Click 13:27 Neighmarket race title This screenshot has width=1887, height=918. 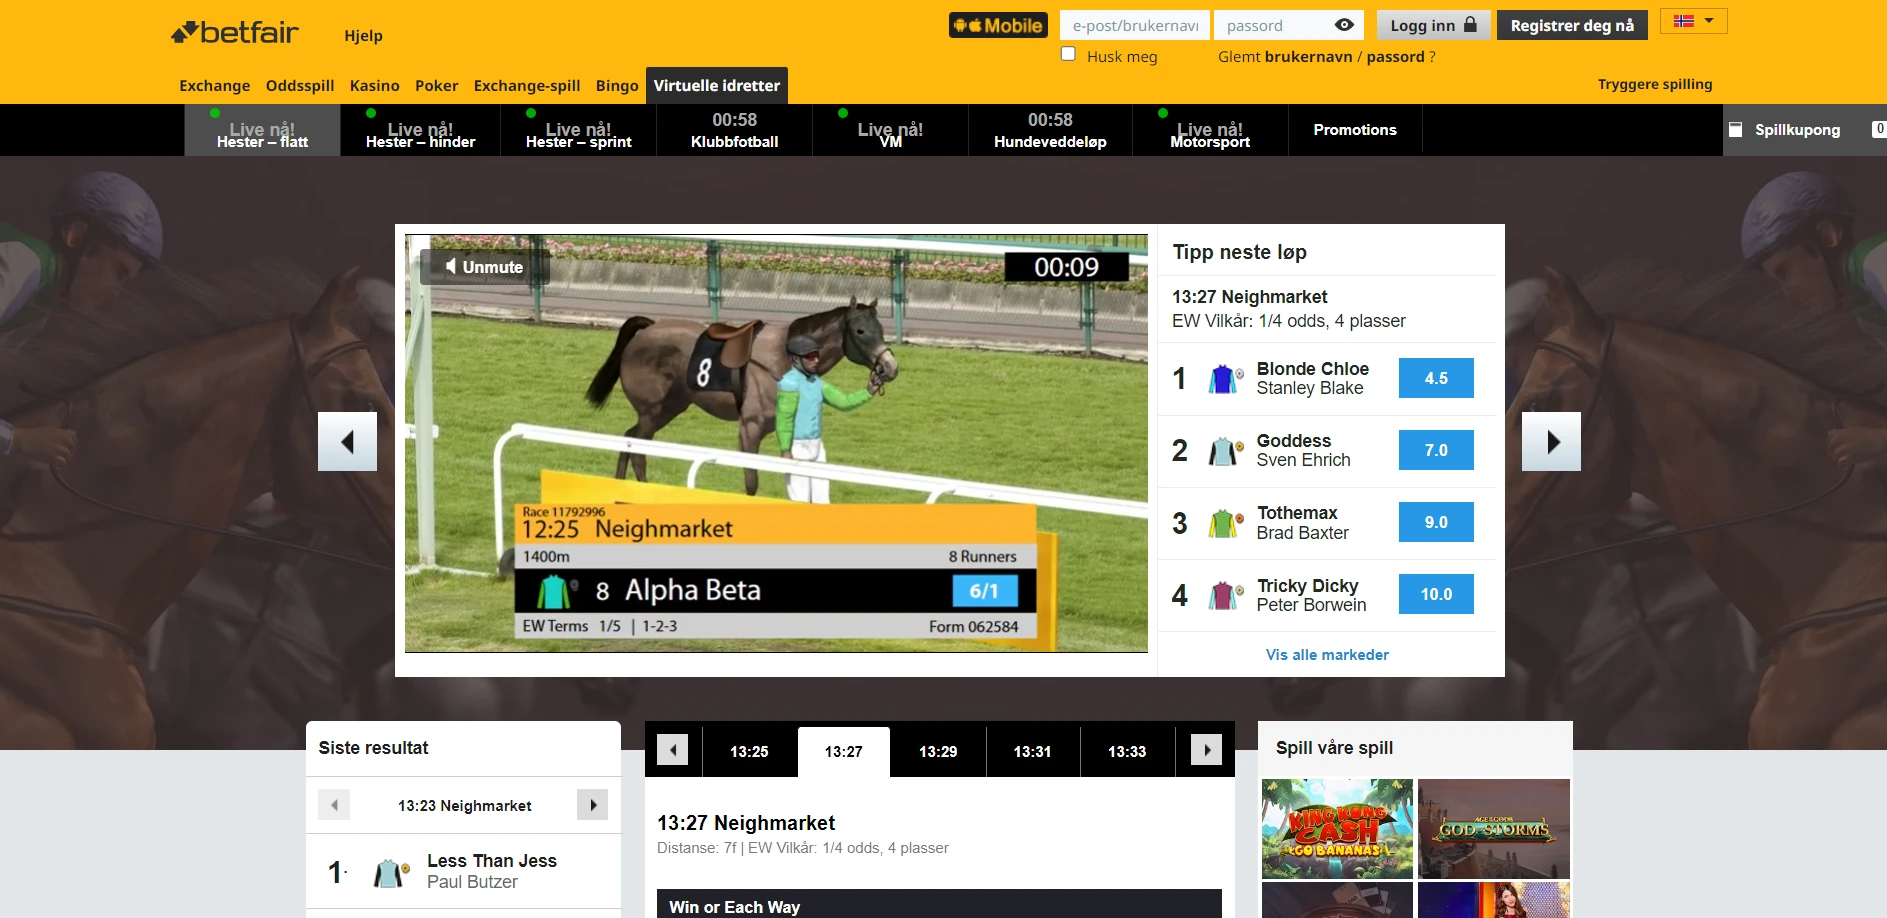coord(746,823)
